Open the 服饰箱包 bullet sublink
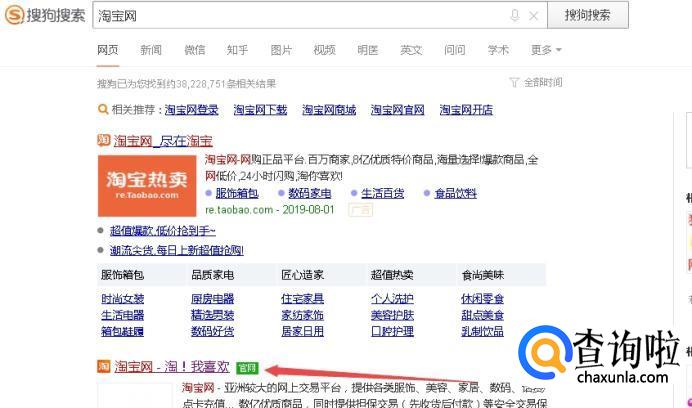The image size is (692, 408). tap(237, 193)
